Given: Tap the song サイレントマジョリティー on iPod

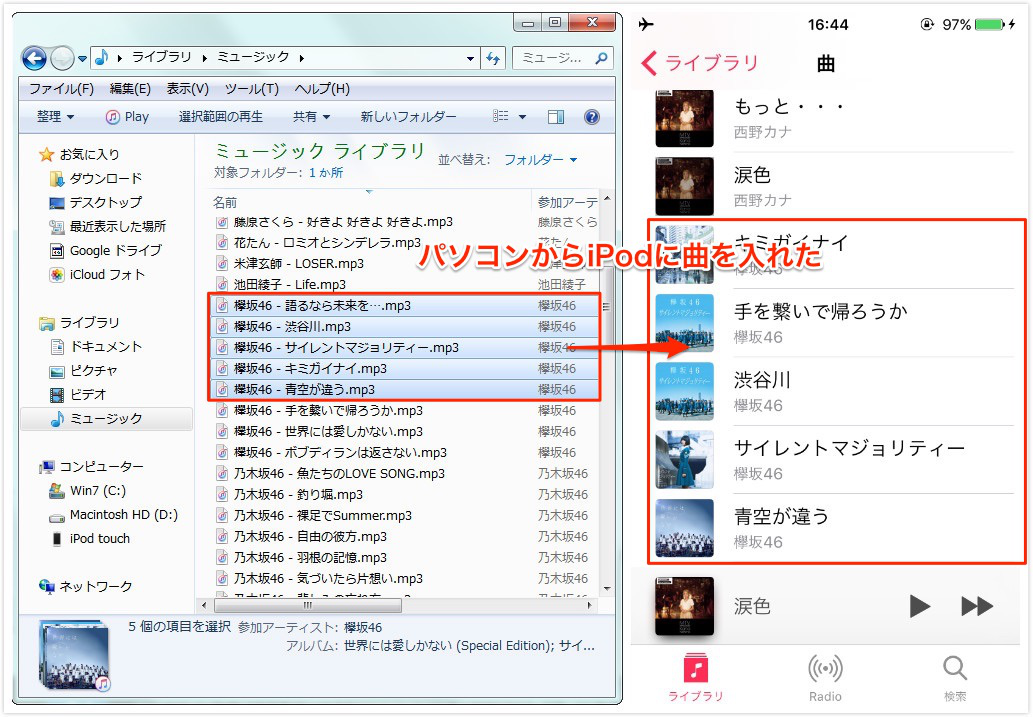Looking at the screenshot, I should [834, 460].
